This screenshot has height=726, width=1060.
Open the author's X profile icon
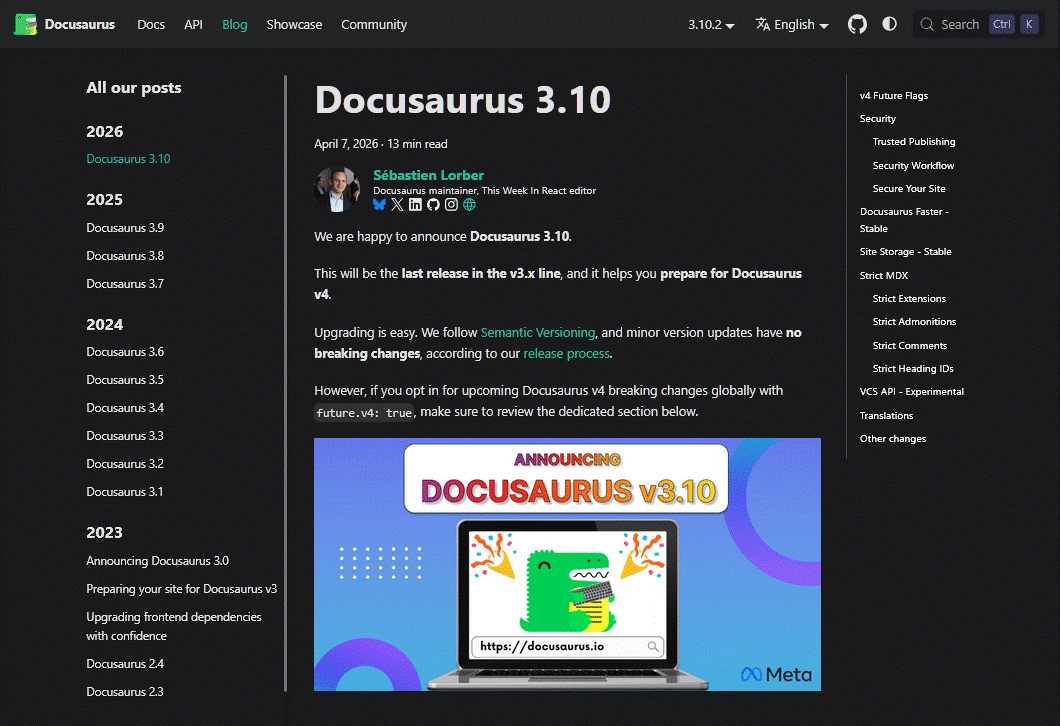398,204
